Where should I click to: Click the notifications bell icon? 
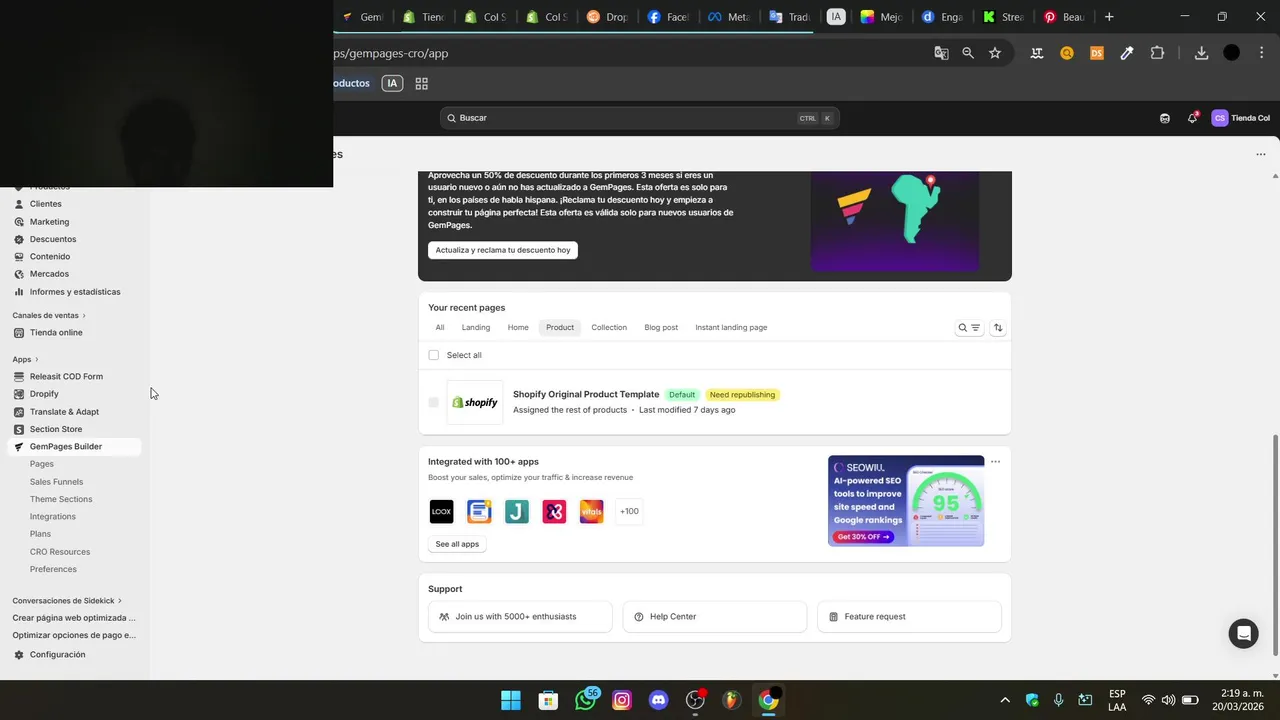(x=1192, y=118)
